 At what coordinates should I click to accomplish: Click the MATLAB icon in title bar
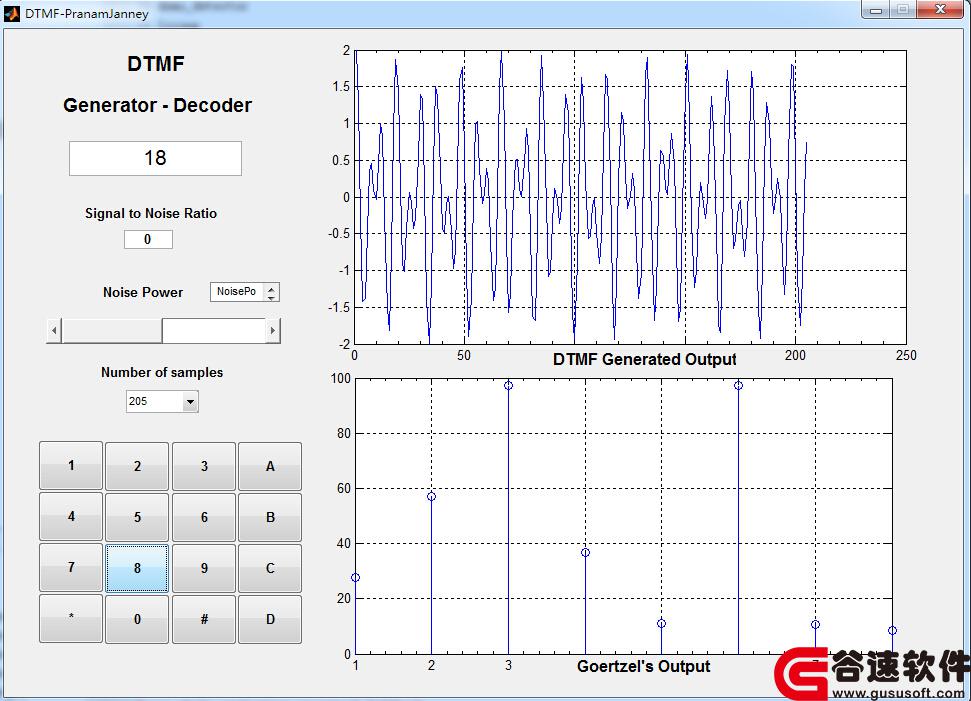[x=12, y=13]
